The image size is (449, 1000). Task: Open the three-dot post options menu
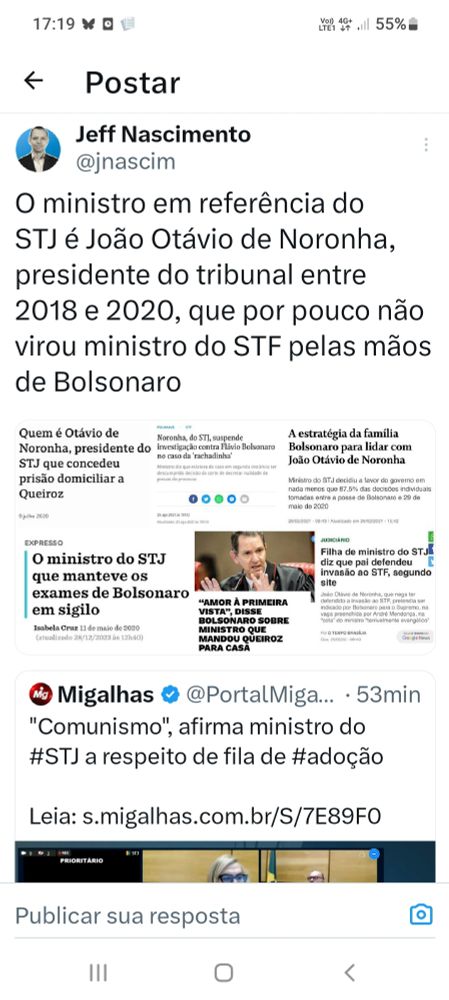coord(425,145)
